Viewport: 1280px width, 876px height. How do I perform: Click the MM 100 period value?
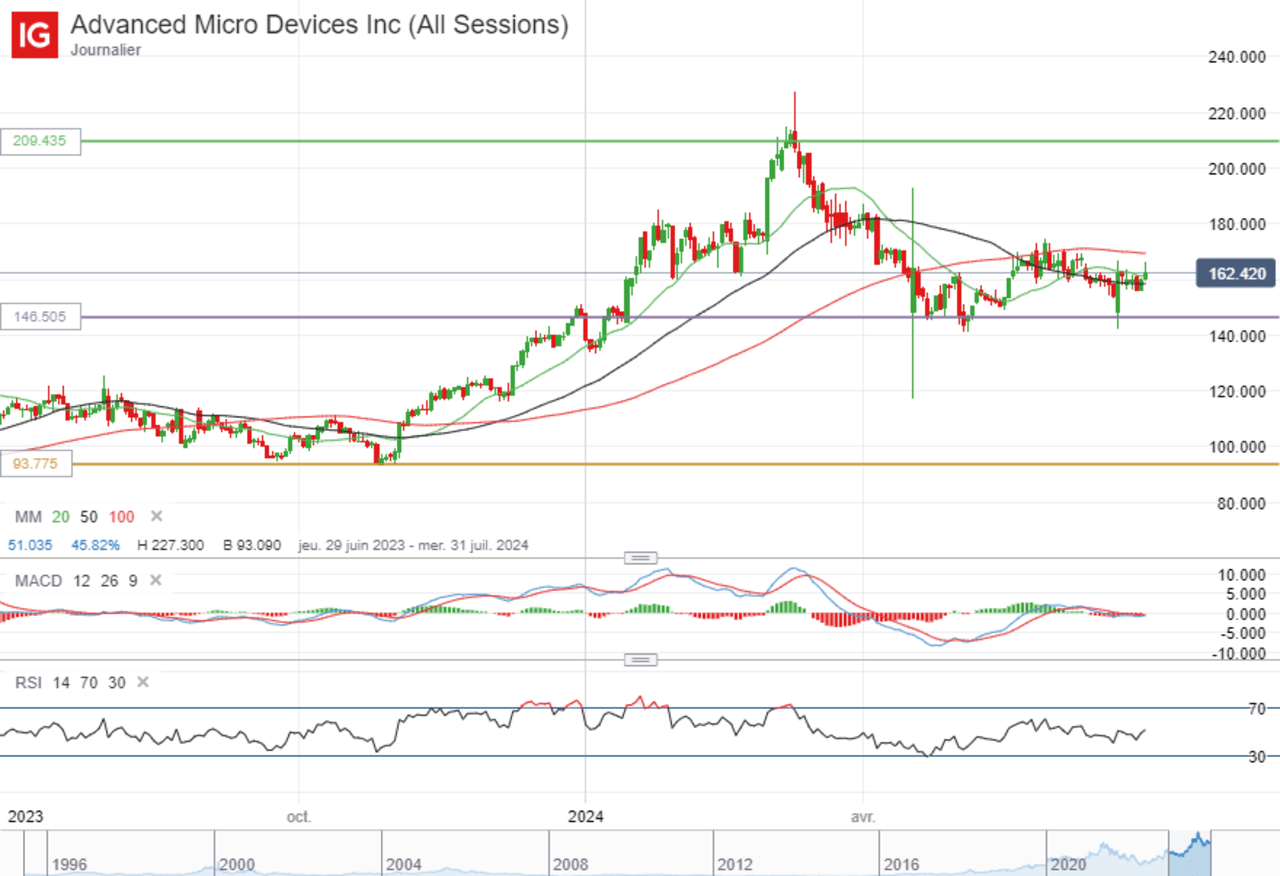click(x=121, y=516)
